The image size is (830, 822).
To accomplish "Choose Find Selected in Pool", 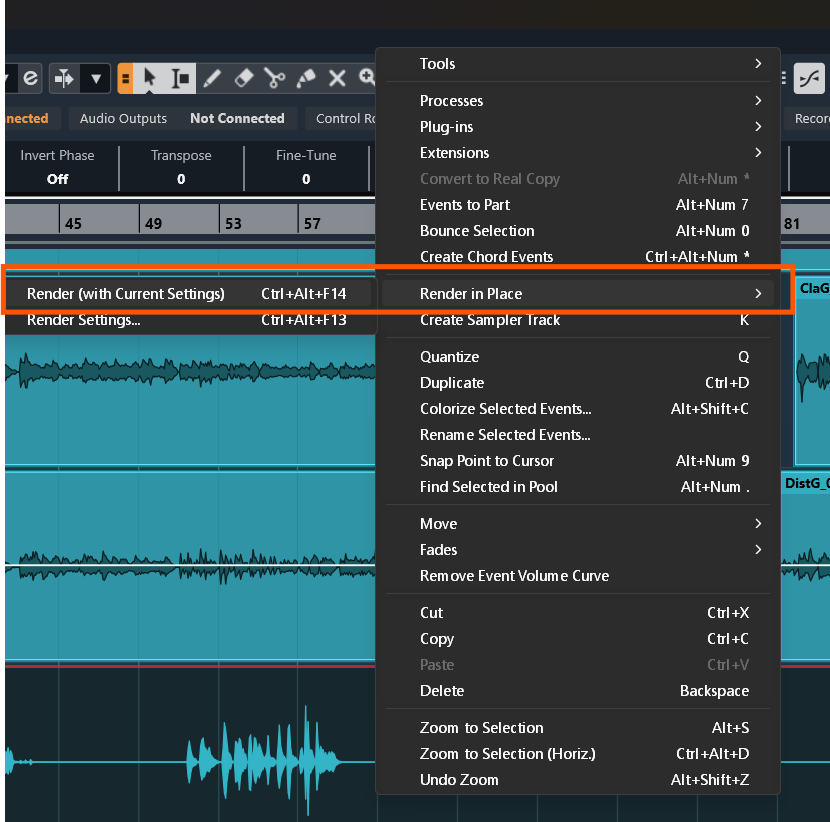I will click(x=578, y=486).
